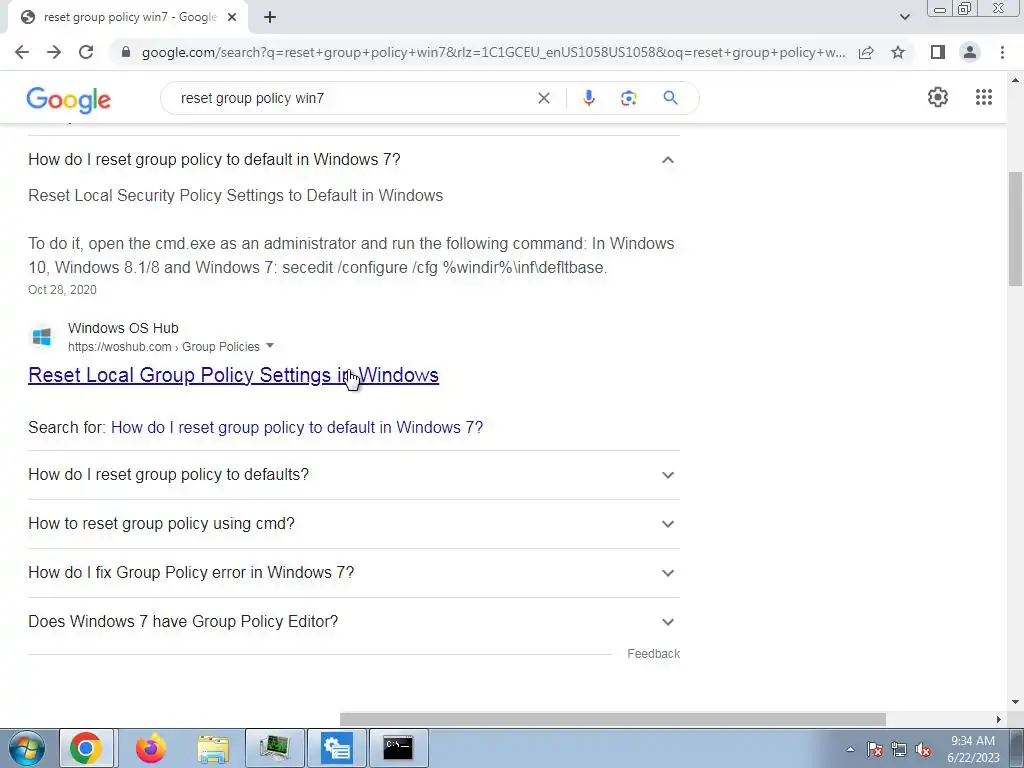Click the Feedback link
Image resolution: width=1024 pixels, height=768 pixels.
pyautogui.click(x=653, y=654)
